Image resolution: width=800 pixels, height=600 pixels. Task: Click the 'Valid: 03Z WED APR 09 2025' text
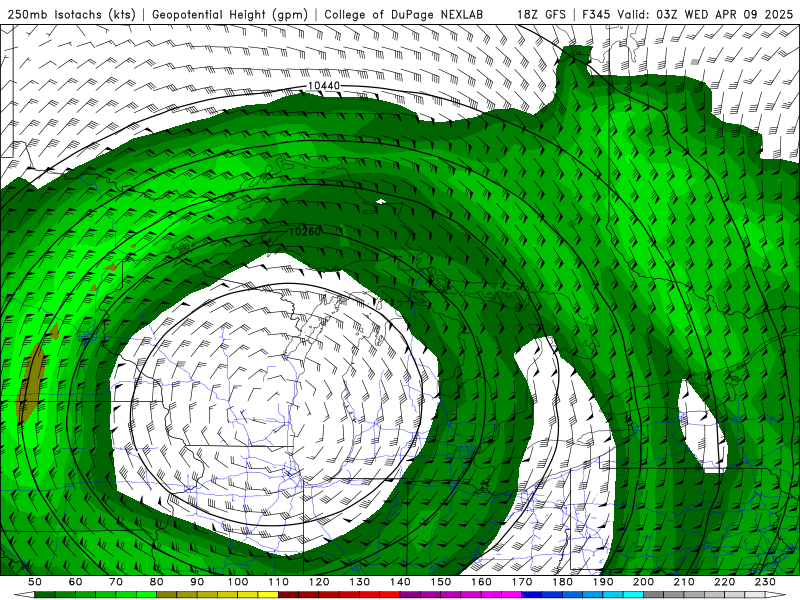pyautogui.click(x=705, y=15)
